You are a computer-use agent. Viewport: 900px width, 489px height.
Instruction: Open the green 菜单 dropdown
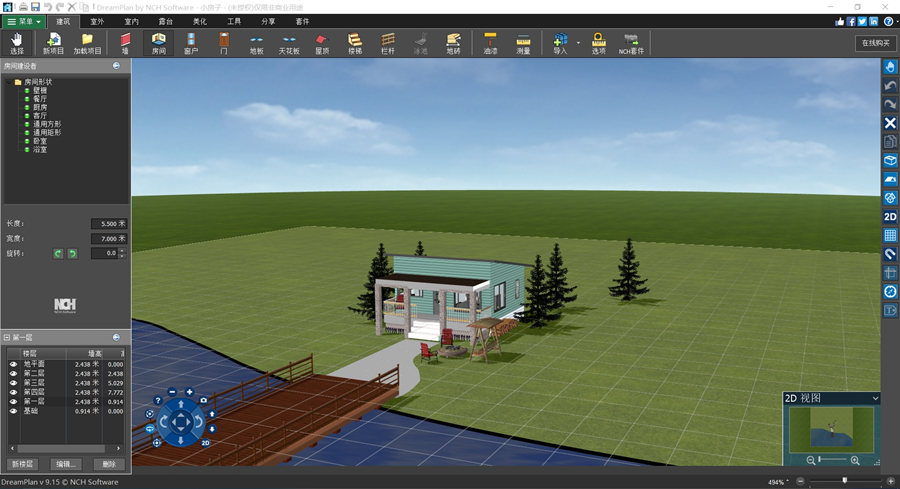point(24,21)
